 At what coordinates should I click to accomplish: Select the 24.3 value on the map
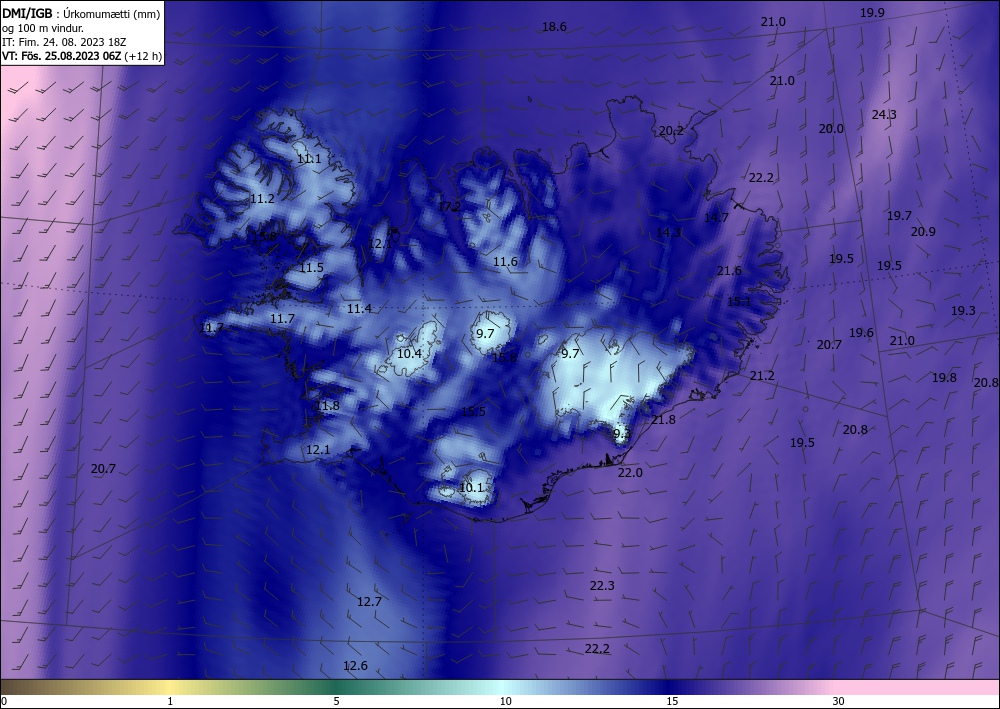pyautogui.click(x=884, y=115)
